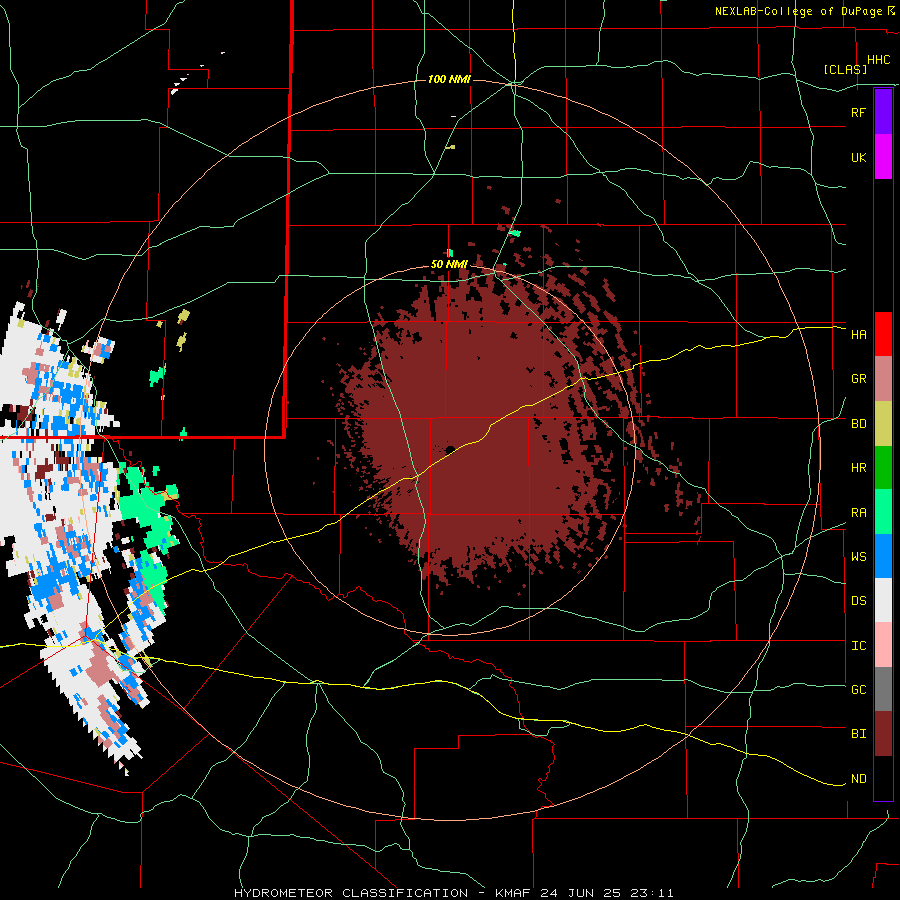Click the GR legend label
Viewport: 900px width, 900px height.
858,379
